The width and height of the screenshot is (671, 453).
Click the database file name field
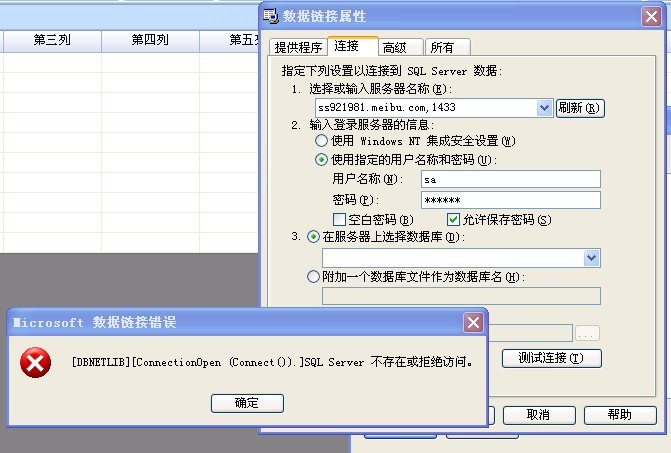pyautogui.click(x=461, y=296)
